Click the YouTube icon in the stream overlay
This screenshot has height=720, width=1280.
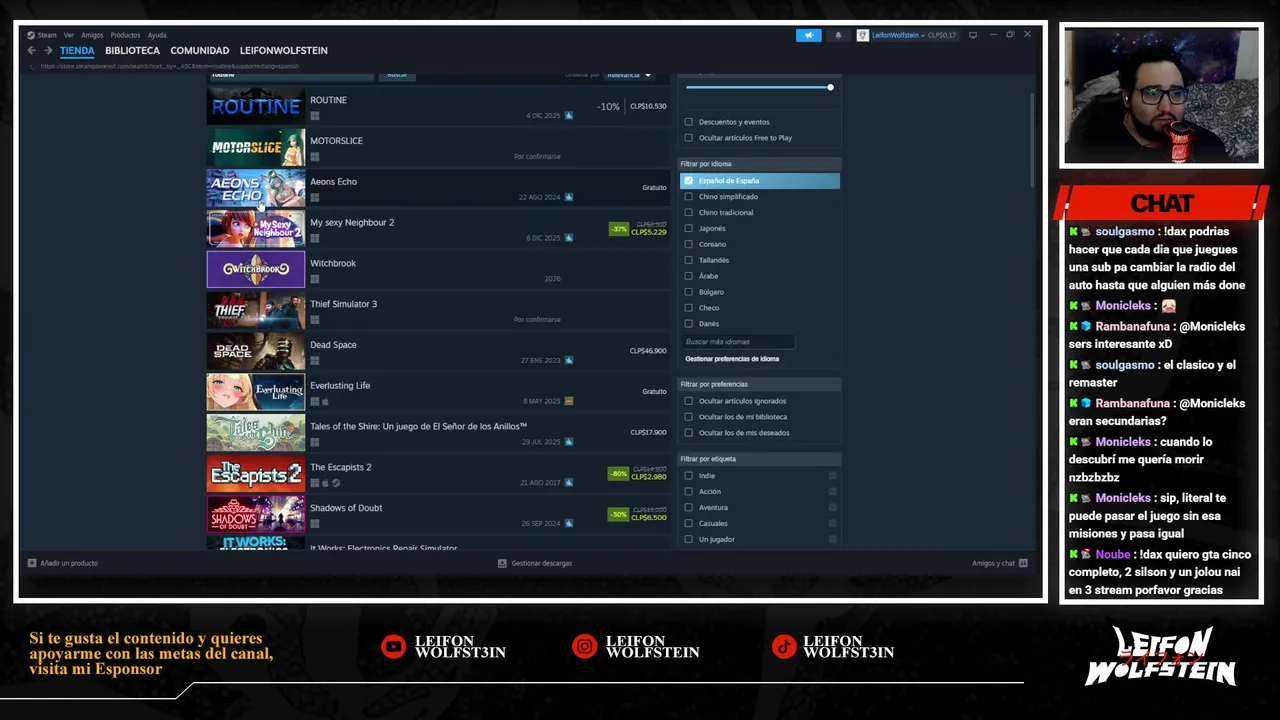tap(393, 647)
